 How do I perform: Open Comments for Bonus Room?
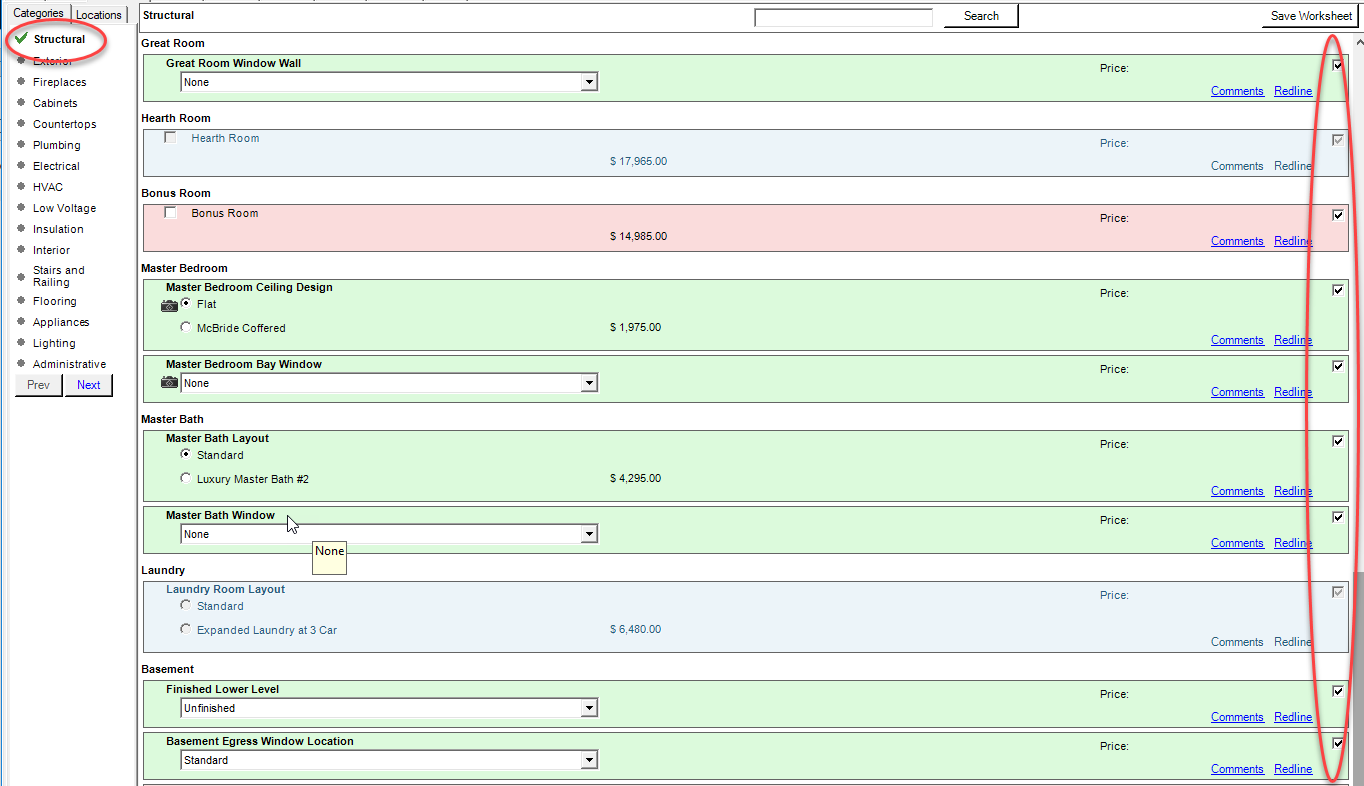click(1237, 241)
